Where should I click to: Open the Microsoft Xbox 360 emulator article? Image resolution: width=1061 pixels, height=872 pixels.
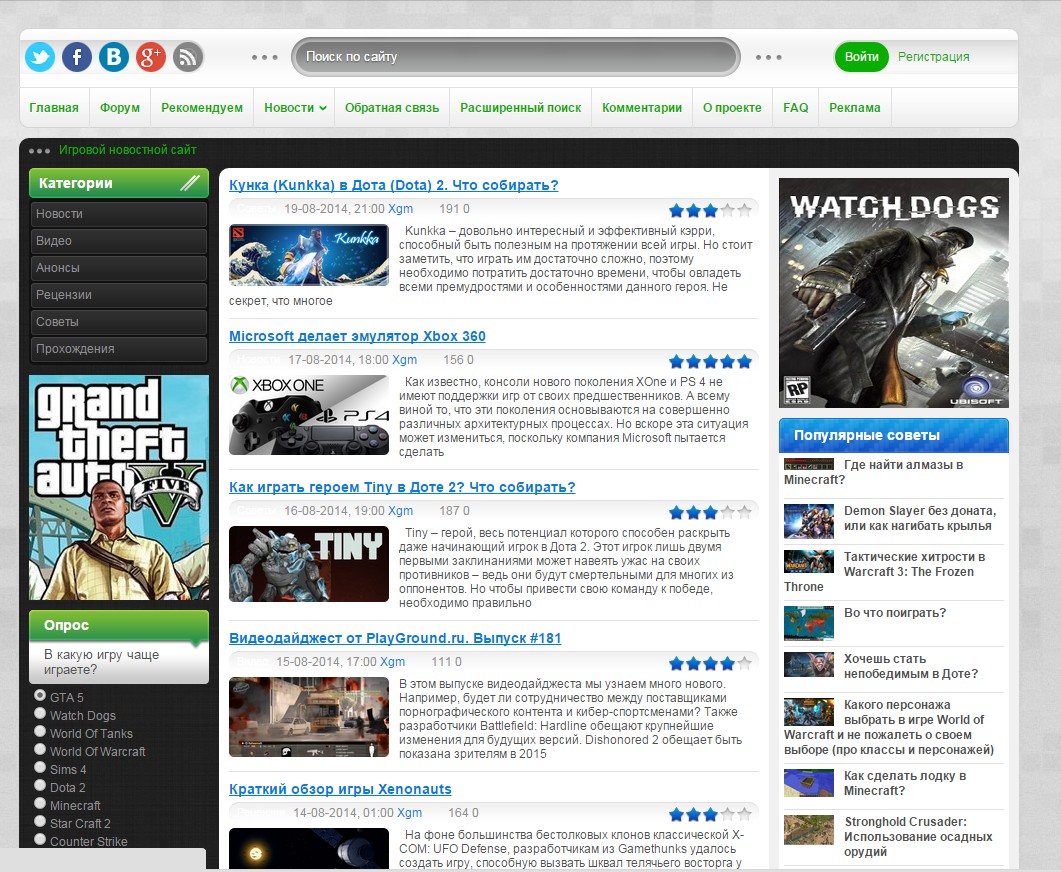tap(357, 336)
